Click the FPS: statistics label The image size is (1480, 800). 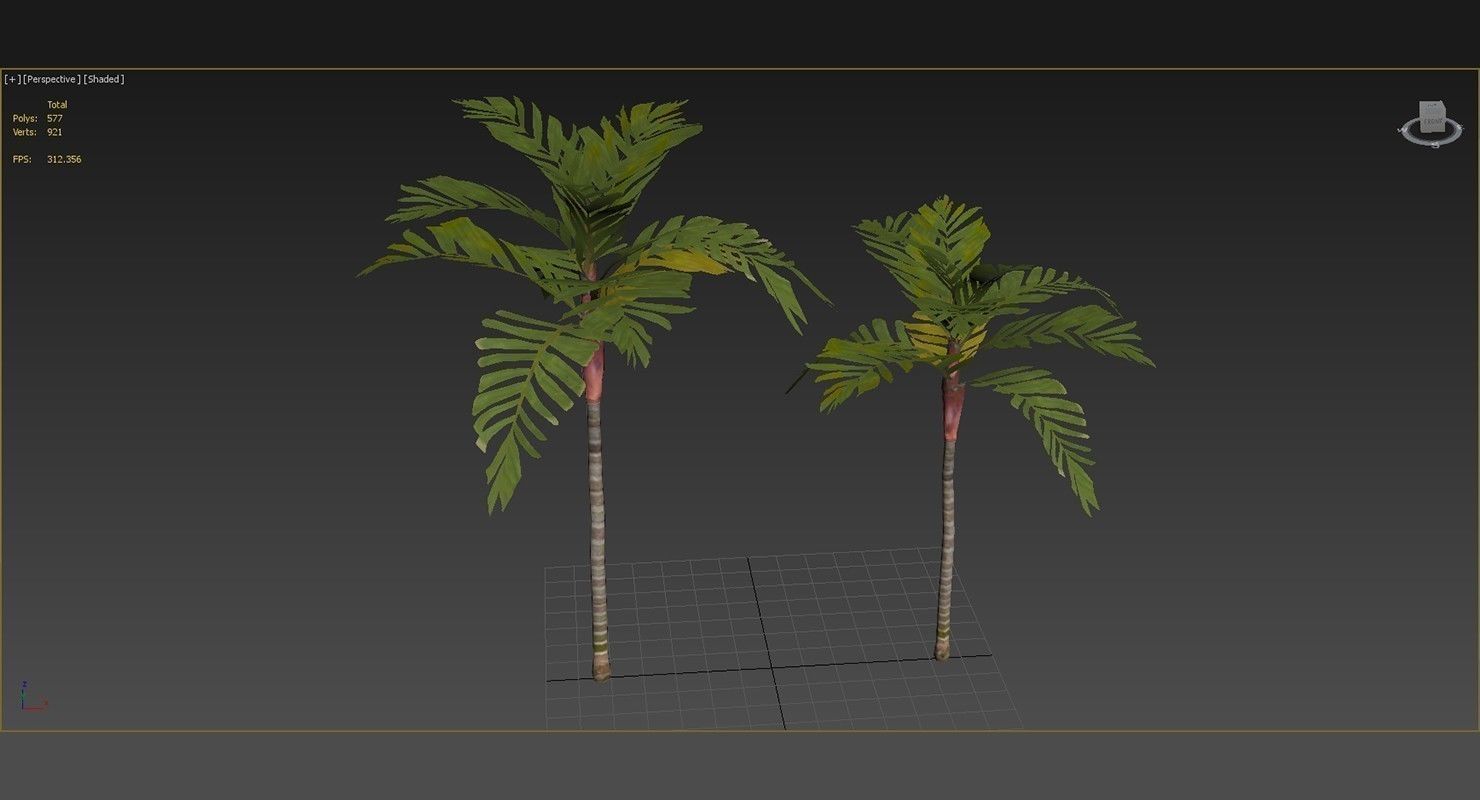pyautogui.click(x=21, y=159)
